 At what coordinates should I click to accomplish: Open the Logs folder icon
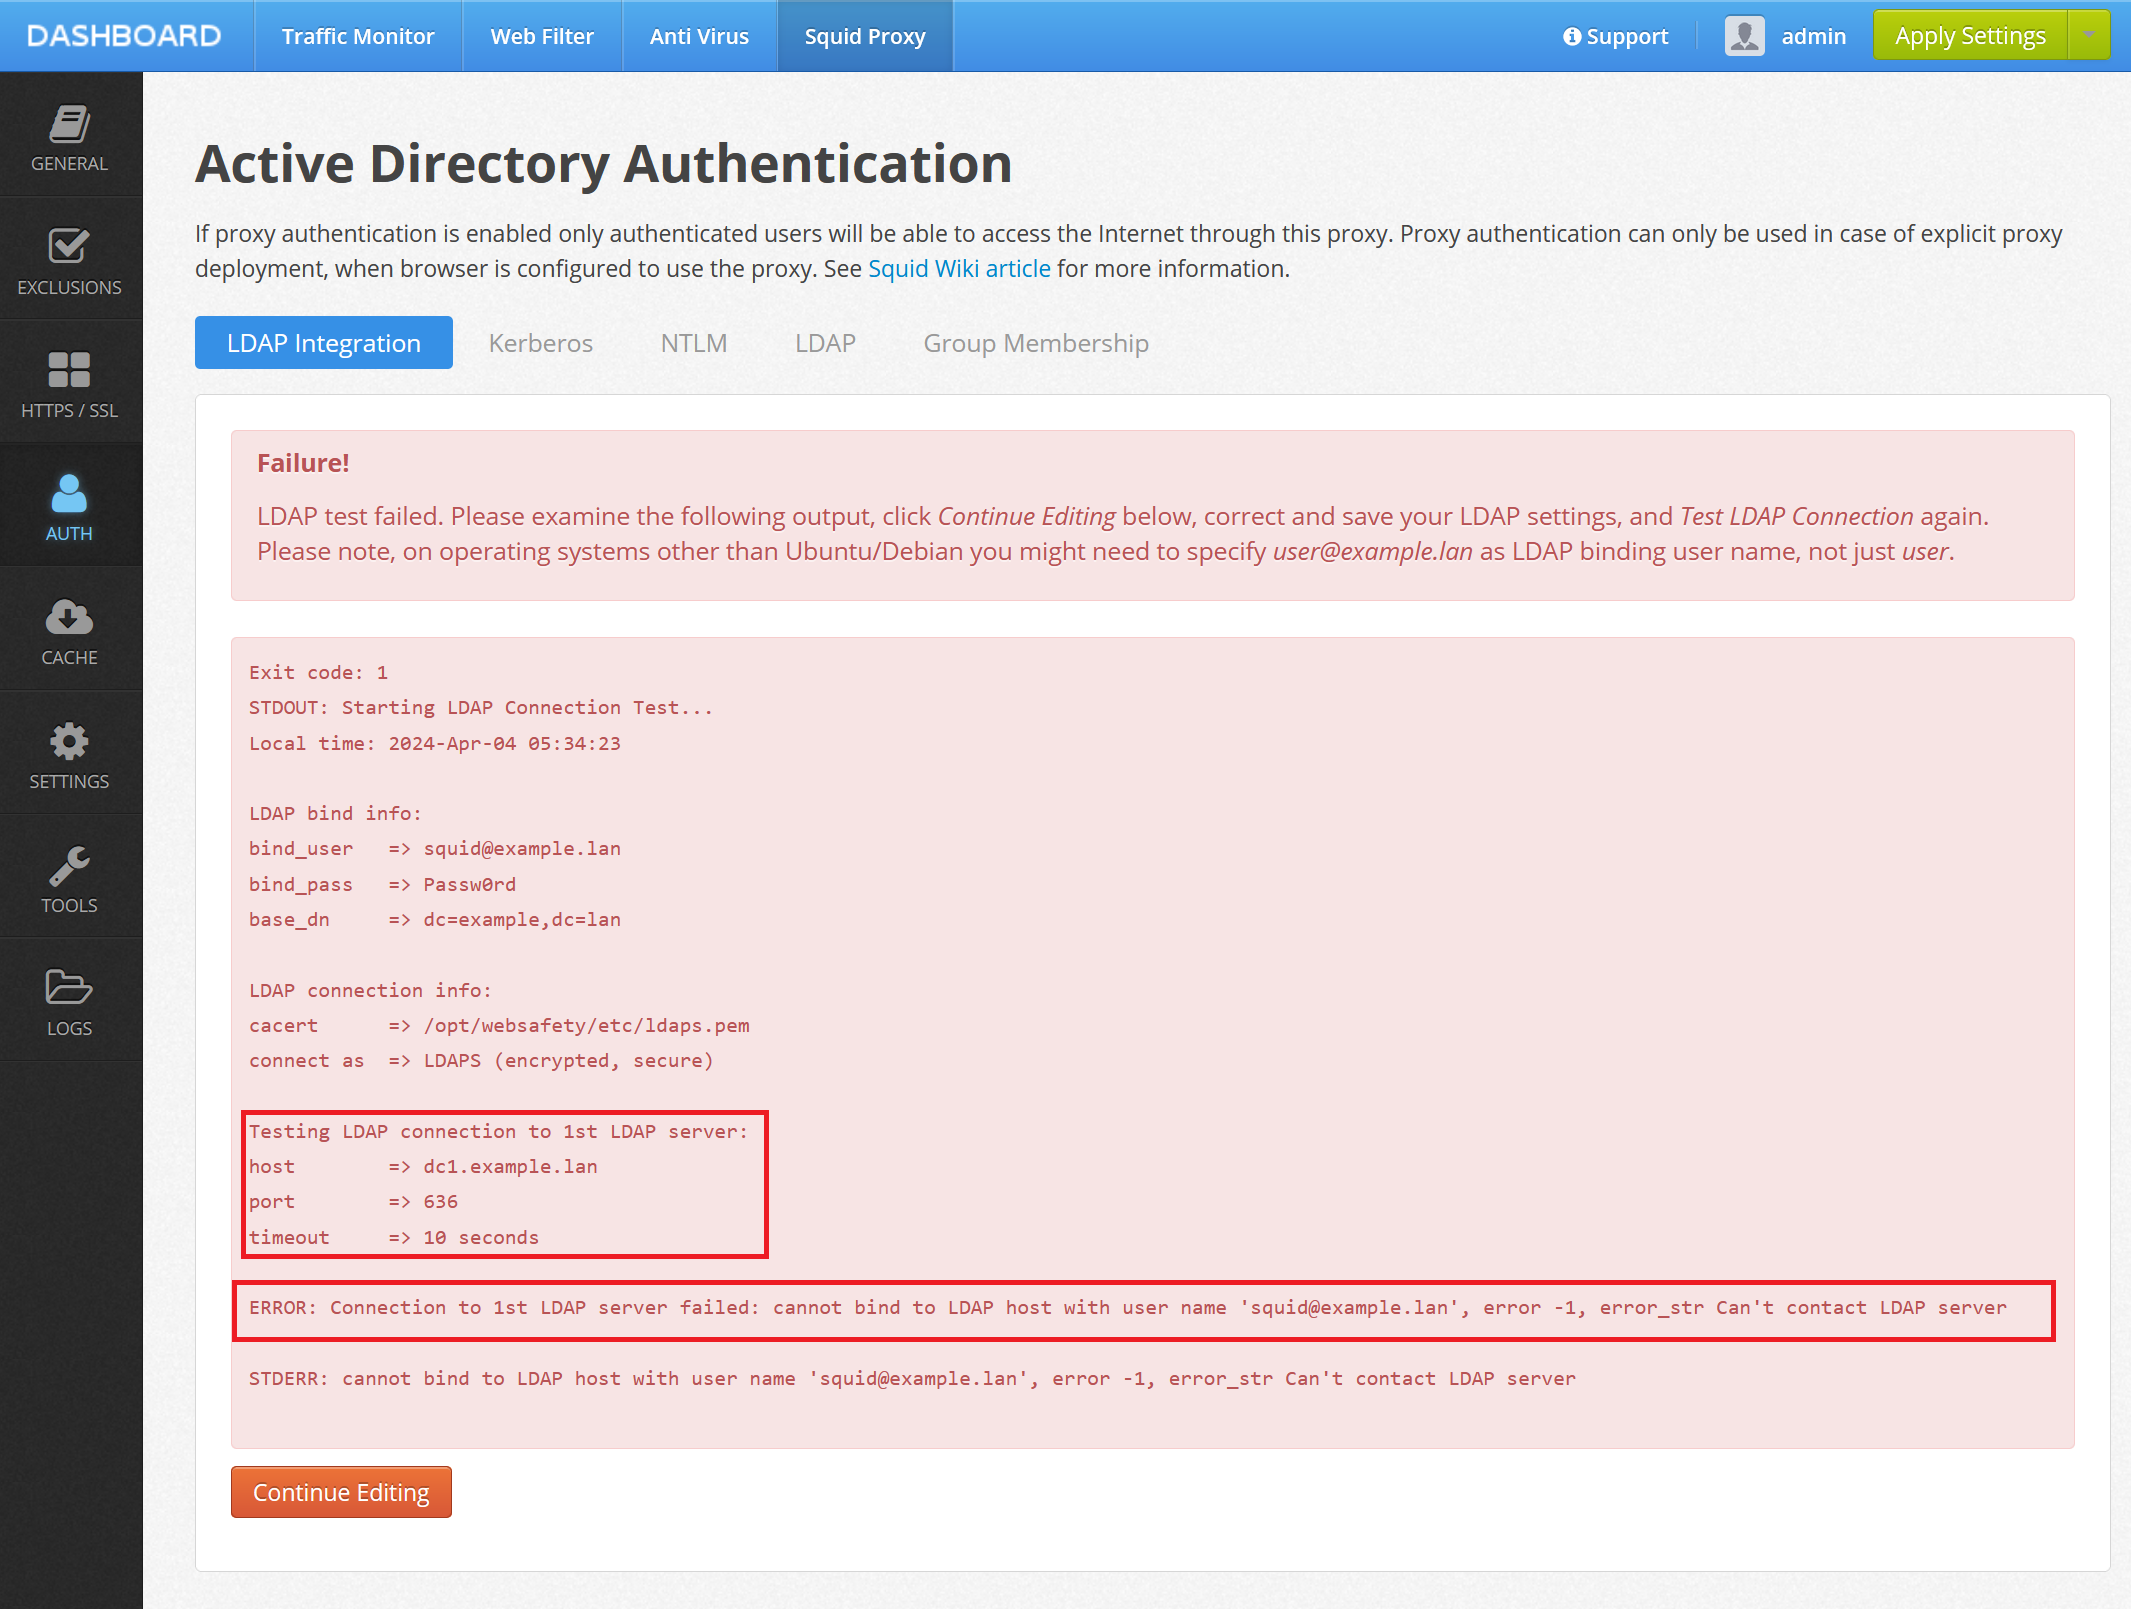point(69,988)
